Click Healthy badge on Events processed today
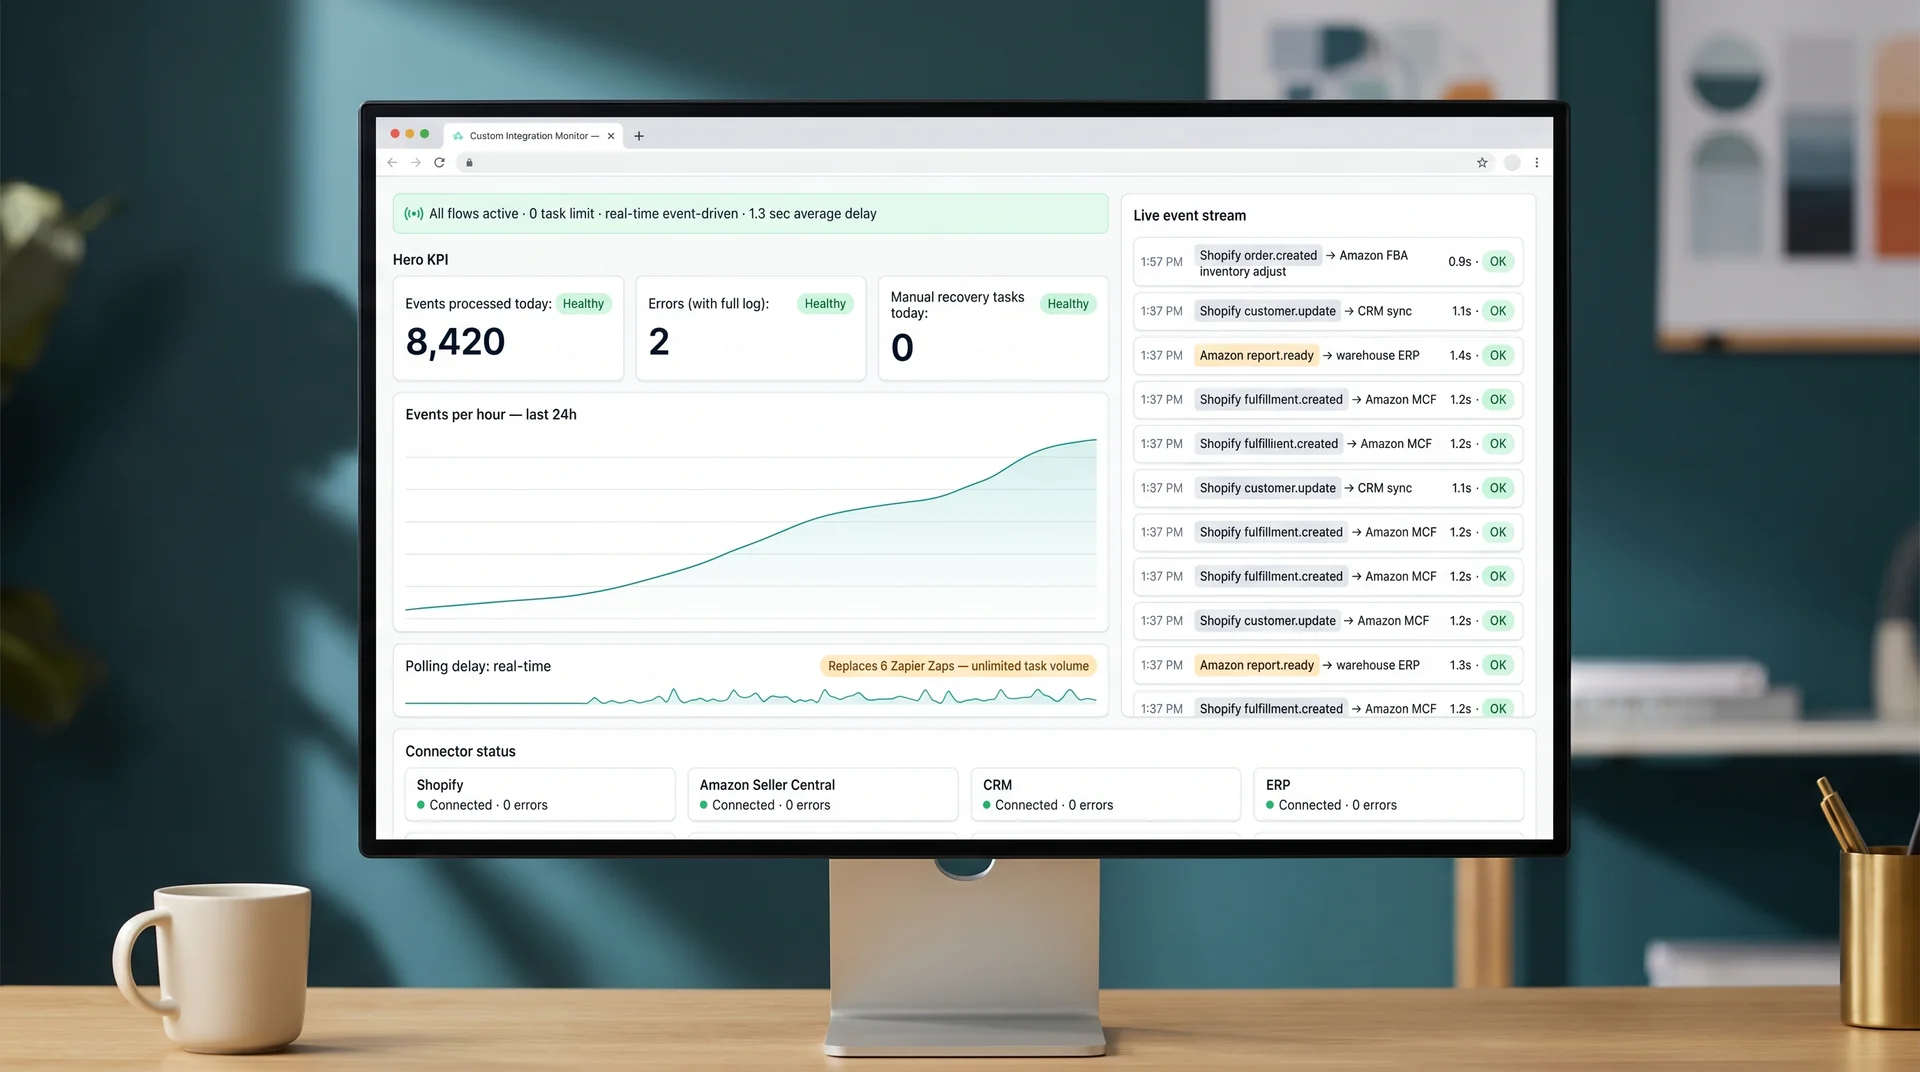The width and height of the screenshot is (1920, 1072). tap(583, 304)
